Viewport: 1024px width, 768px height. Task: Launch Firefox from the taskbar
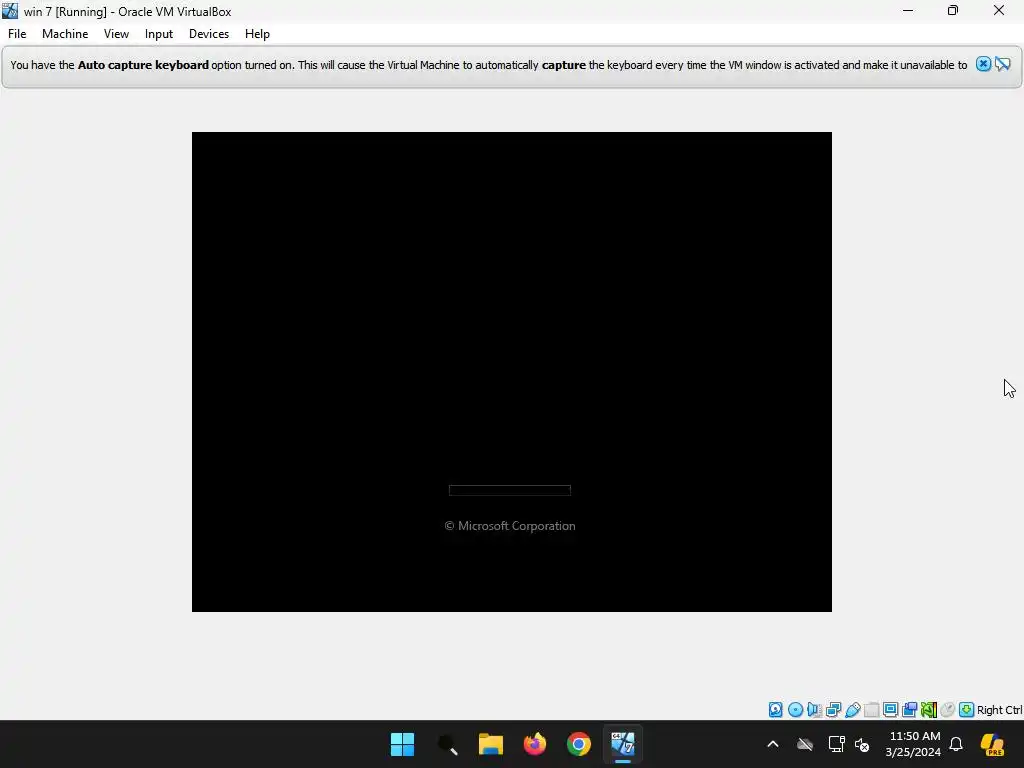[x=535, y=744]
